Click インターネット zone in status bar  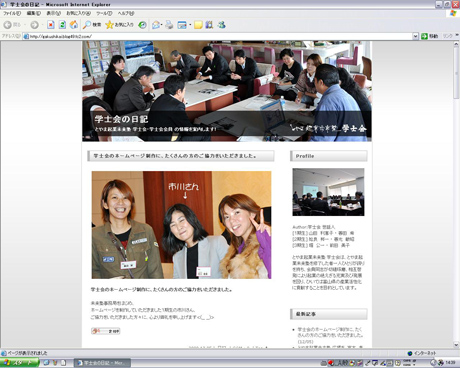tap(422, 353)
